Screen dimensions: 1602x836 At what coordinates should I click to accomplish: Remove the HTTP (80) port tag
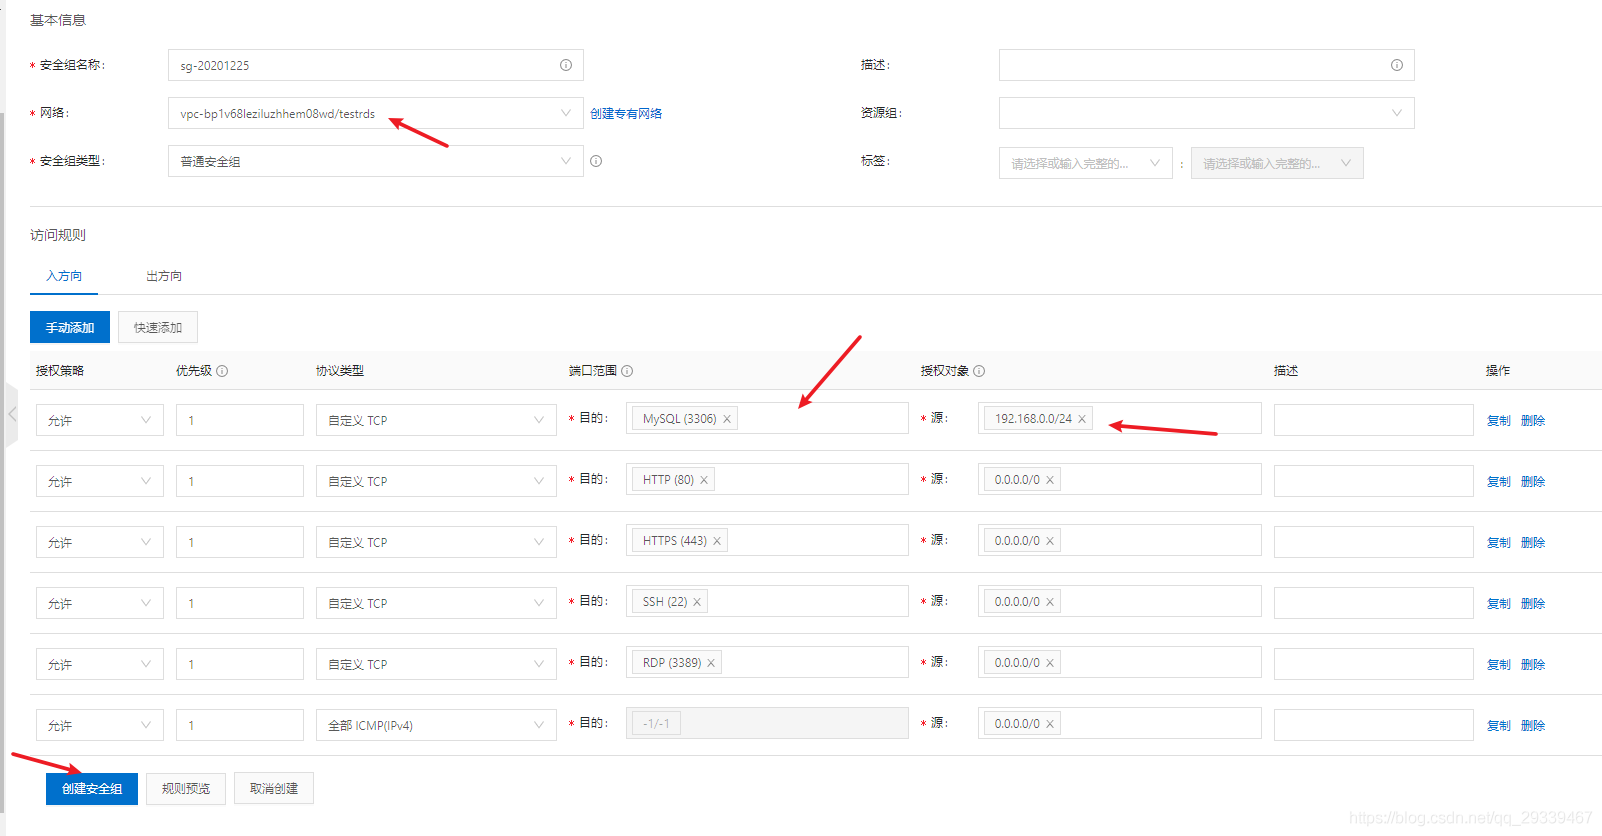[704, 480]
